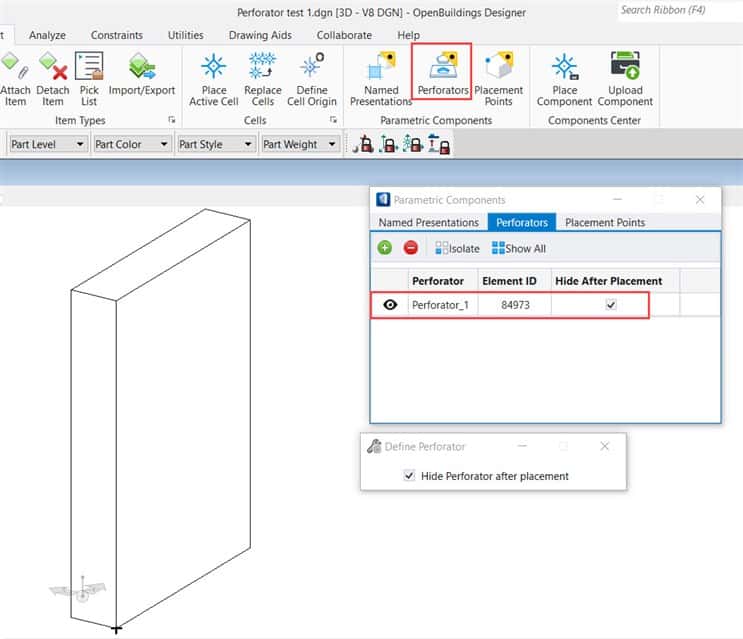Open the Part Weight dropdown
Viewport: 743px width, 639px height.
[300, 144]
